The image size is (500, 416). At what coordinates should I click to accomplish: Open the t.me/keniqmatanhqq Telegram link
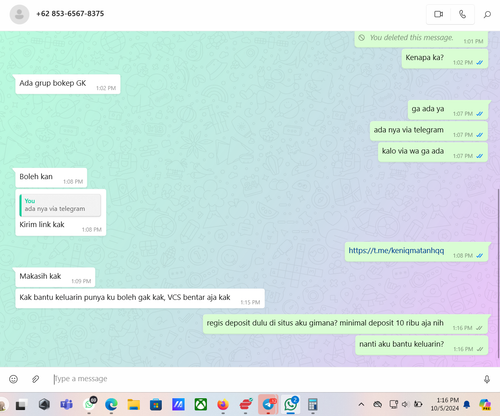point(396,250)
